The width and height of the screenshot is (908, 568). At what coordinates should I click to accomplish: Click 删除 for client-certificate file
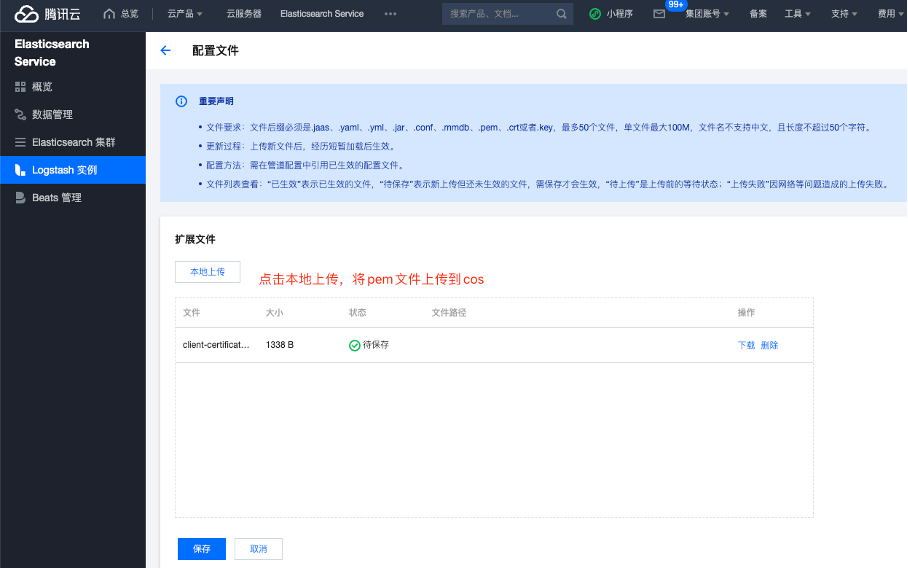769,345
